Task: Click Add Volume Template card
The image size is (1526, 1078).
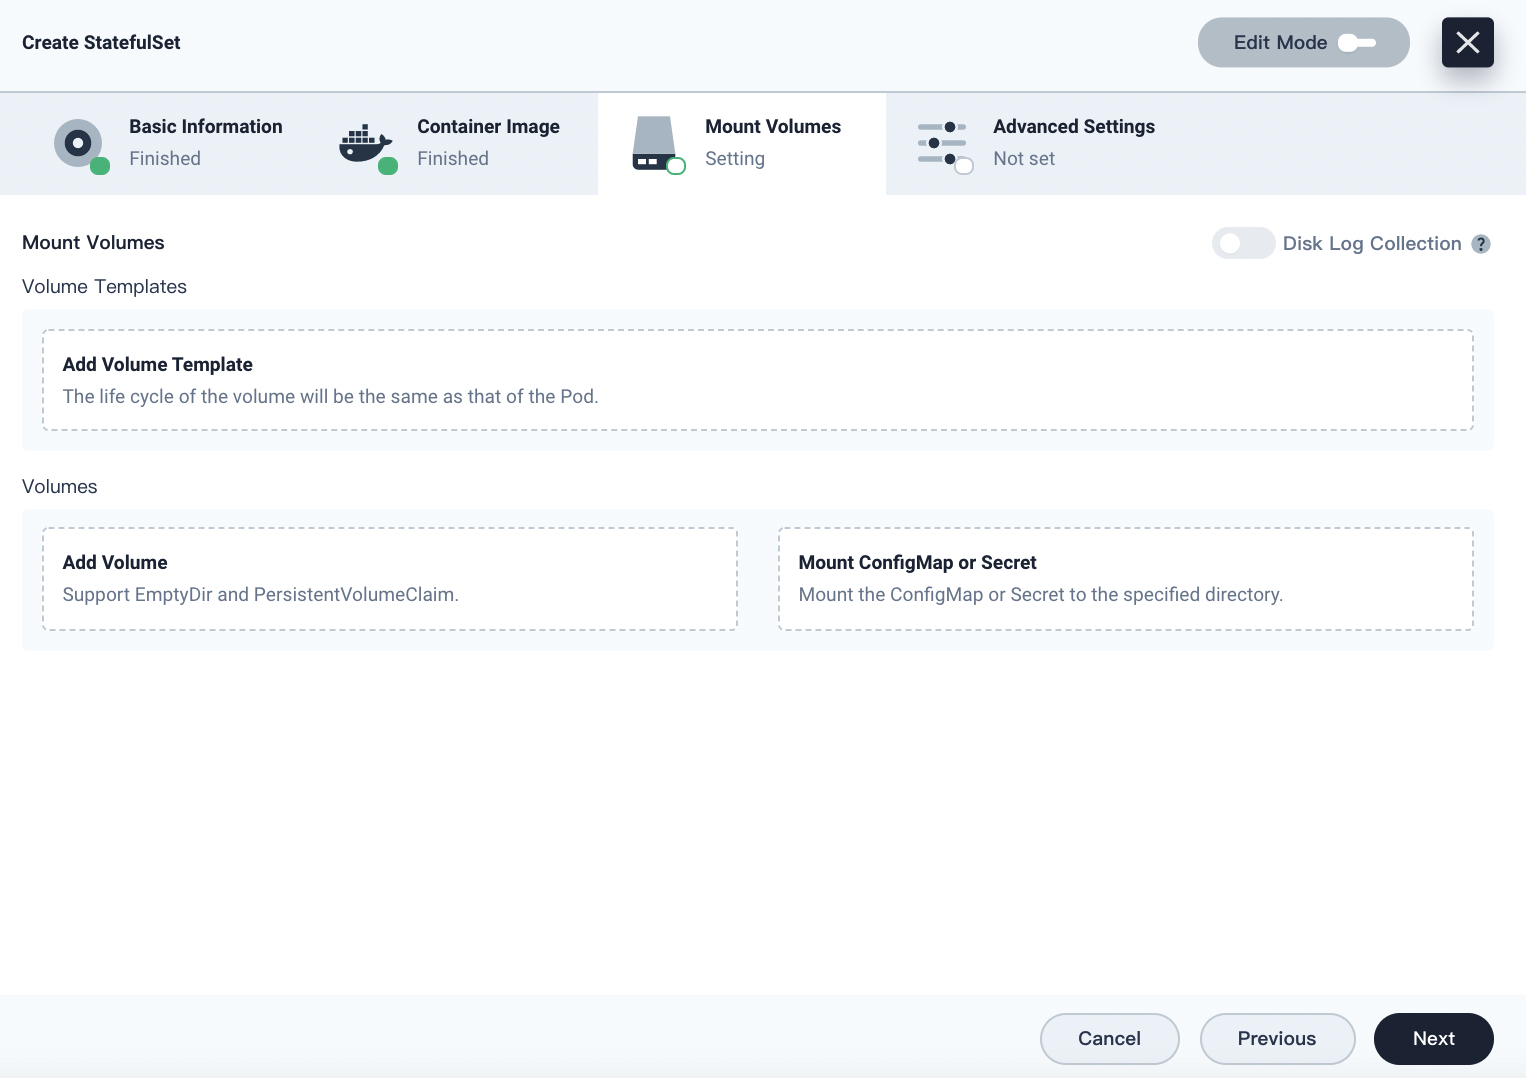Action: (758, 380)
